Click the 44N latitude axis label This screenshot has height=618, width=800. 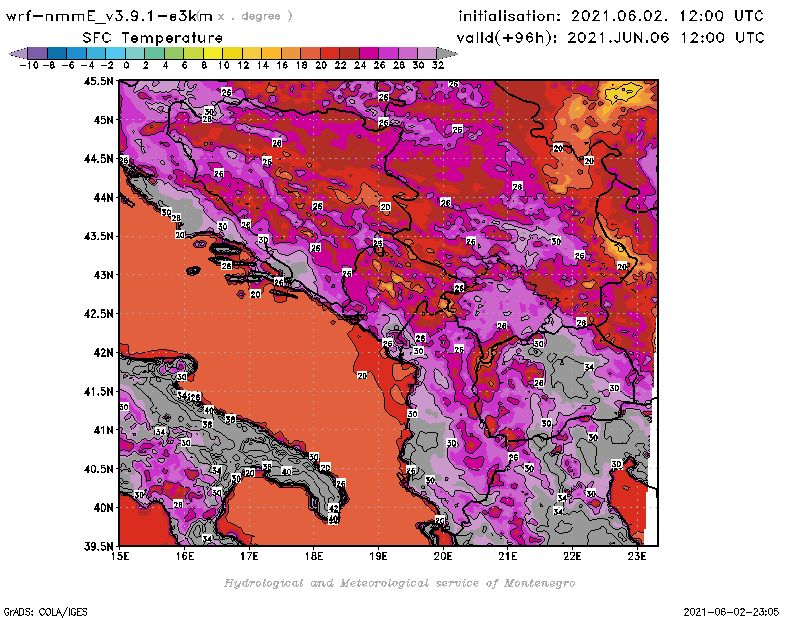point(103,197)
